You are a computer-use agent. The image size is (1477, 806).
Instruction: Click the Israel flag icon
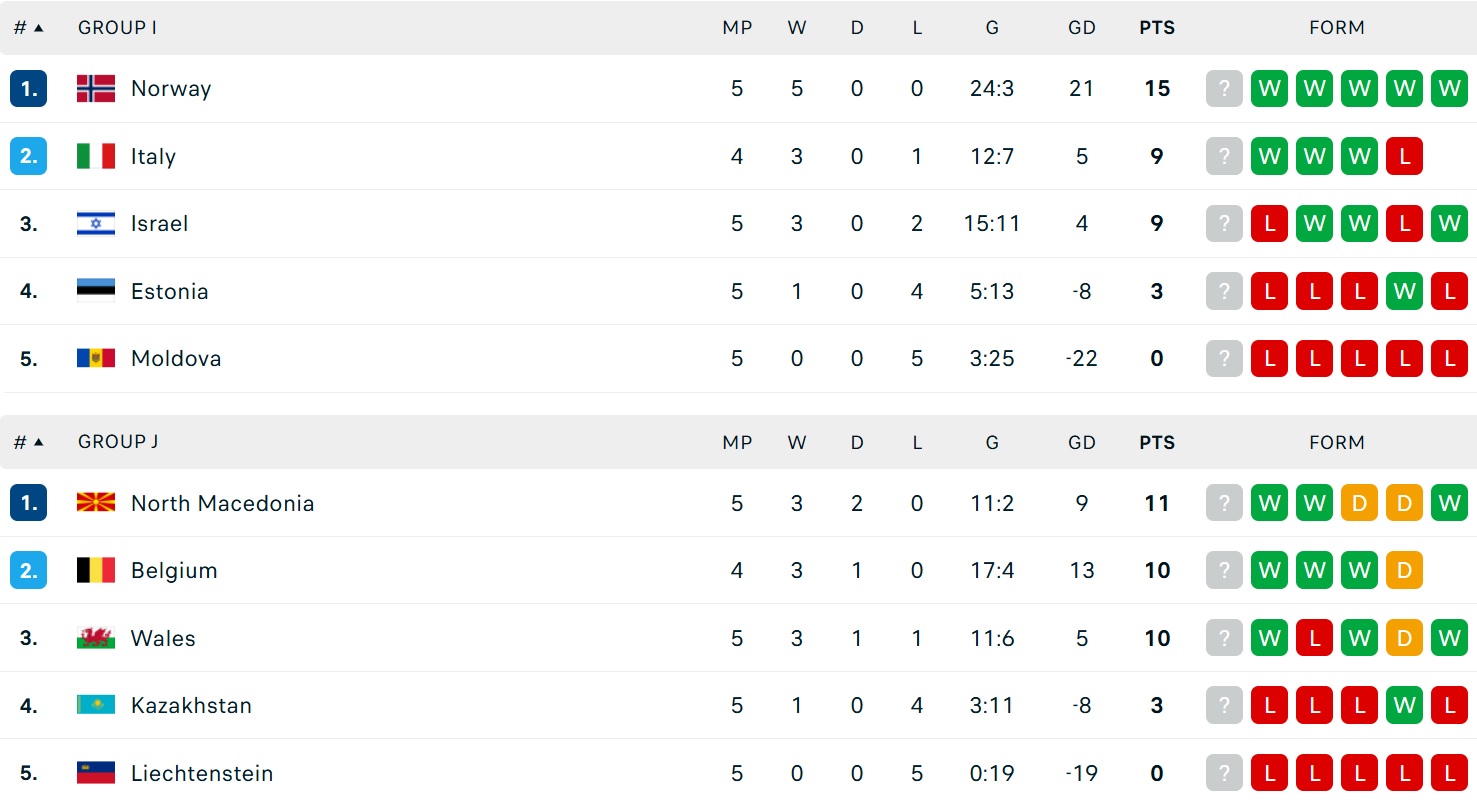96,224
